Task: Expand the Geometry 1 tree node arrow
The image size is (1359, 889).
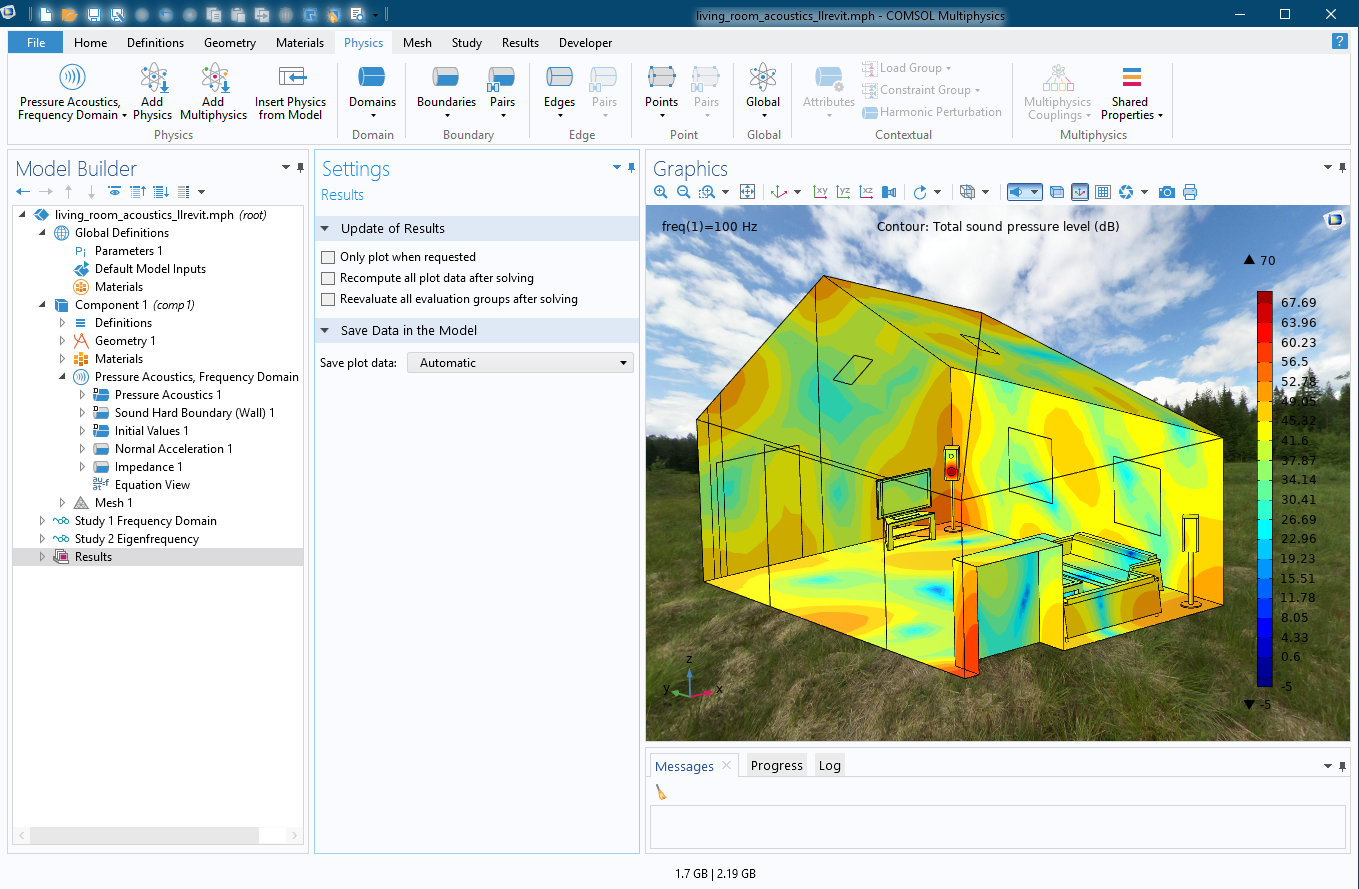Action: 62,341
